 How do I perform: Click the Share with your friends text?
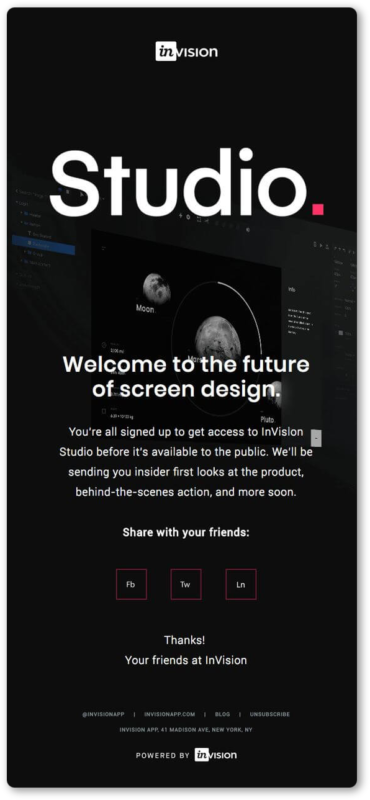(186, 533)
